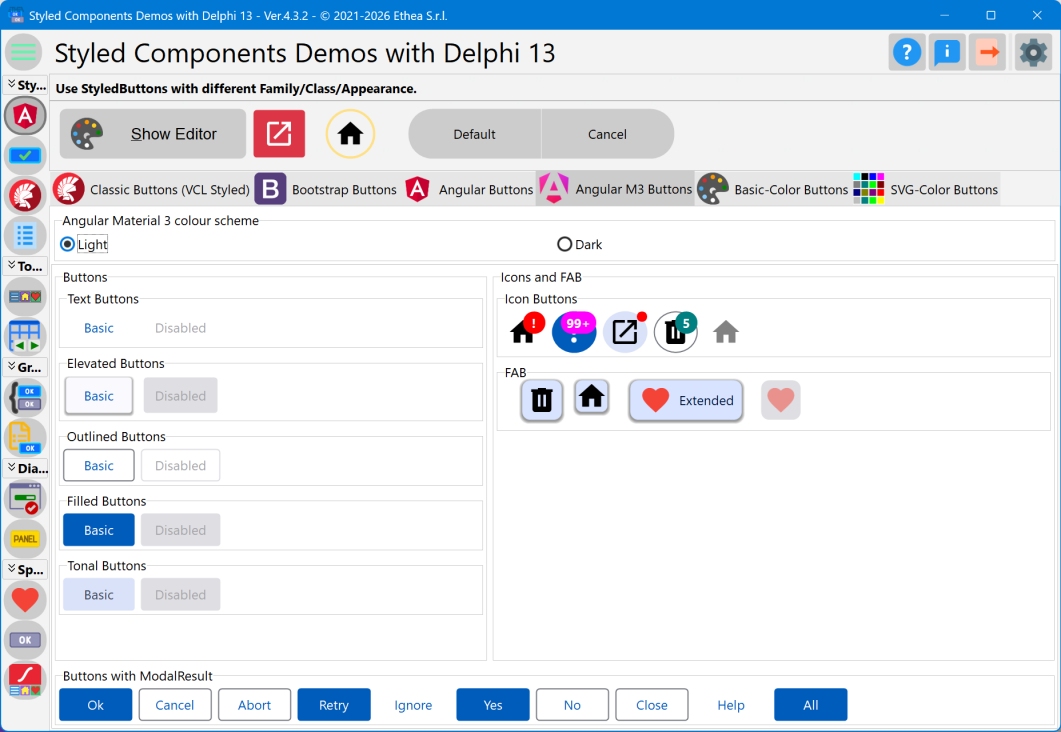This screenshot has width=1061, height=732.
Task: Click the open-in-new icon button with red dot
Action: tap(625, 331)
